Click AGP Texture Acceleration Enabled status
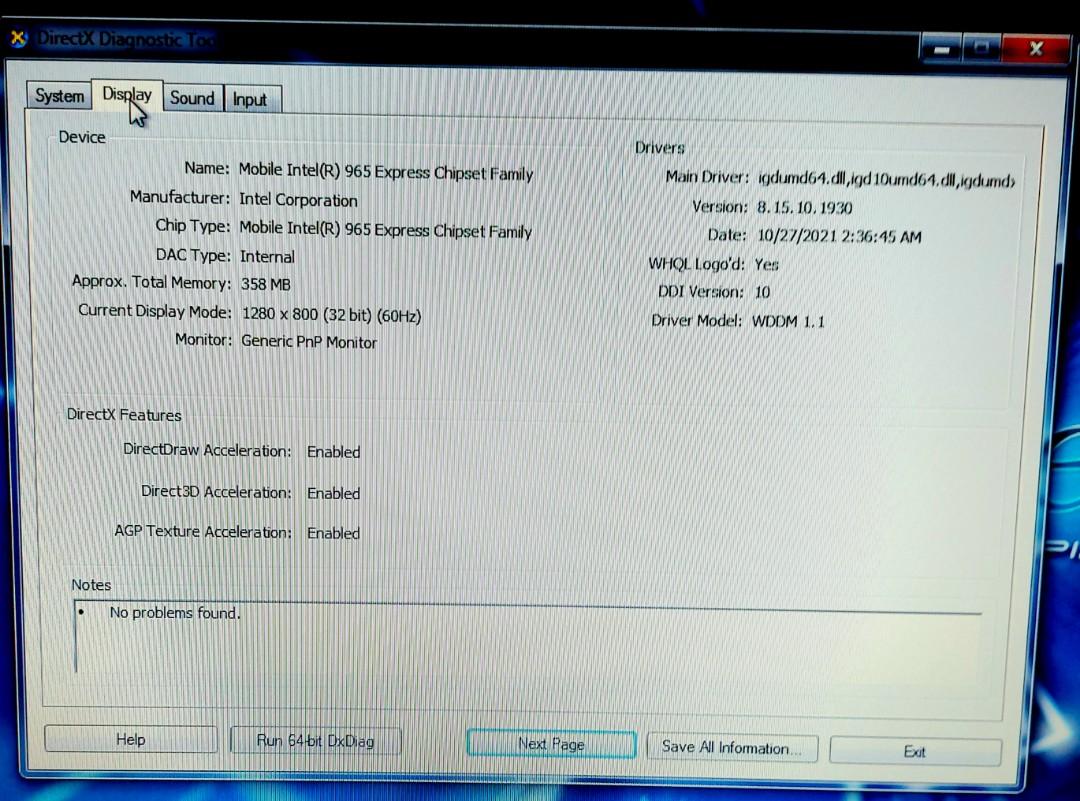Screen dimensions: 1080x801 click(333, 533)
